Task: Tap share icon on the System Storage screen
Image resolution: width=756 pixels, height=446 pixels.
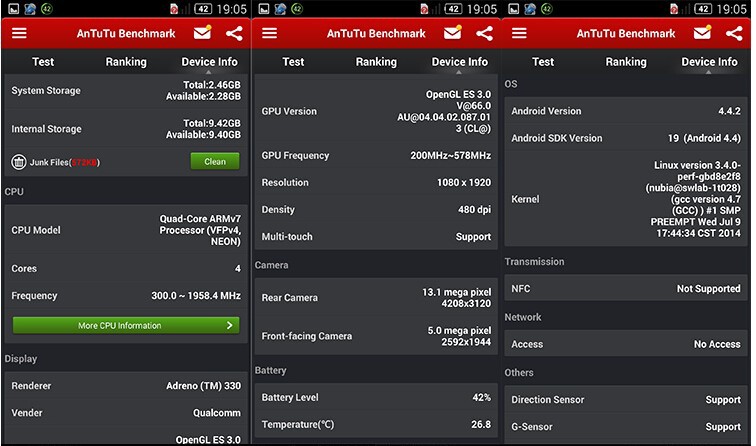Action: point(234,33)
